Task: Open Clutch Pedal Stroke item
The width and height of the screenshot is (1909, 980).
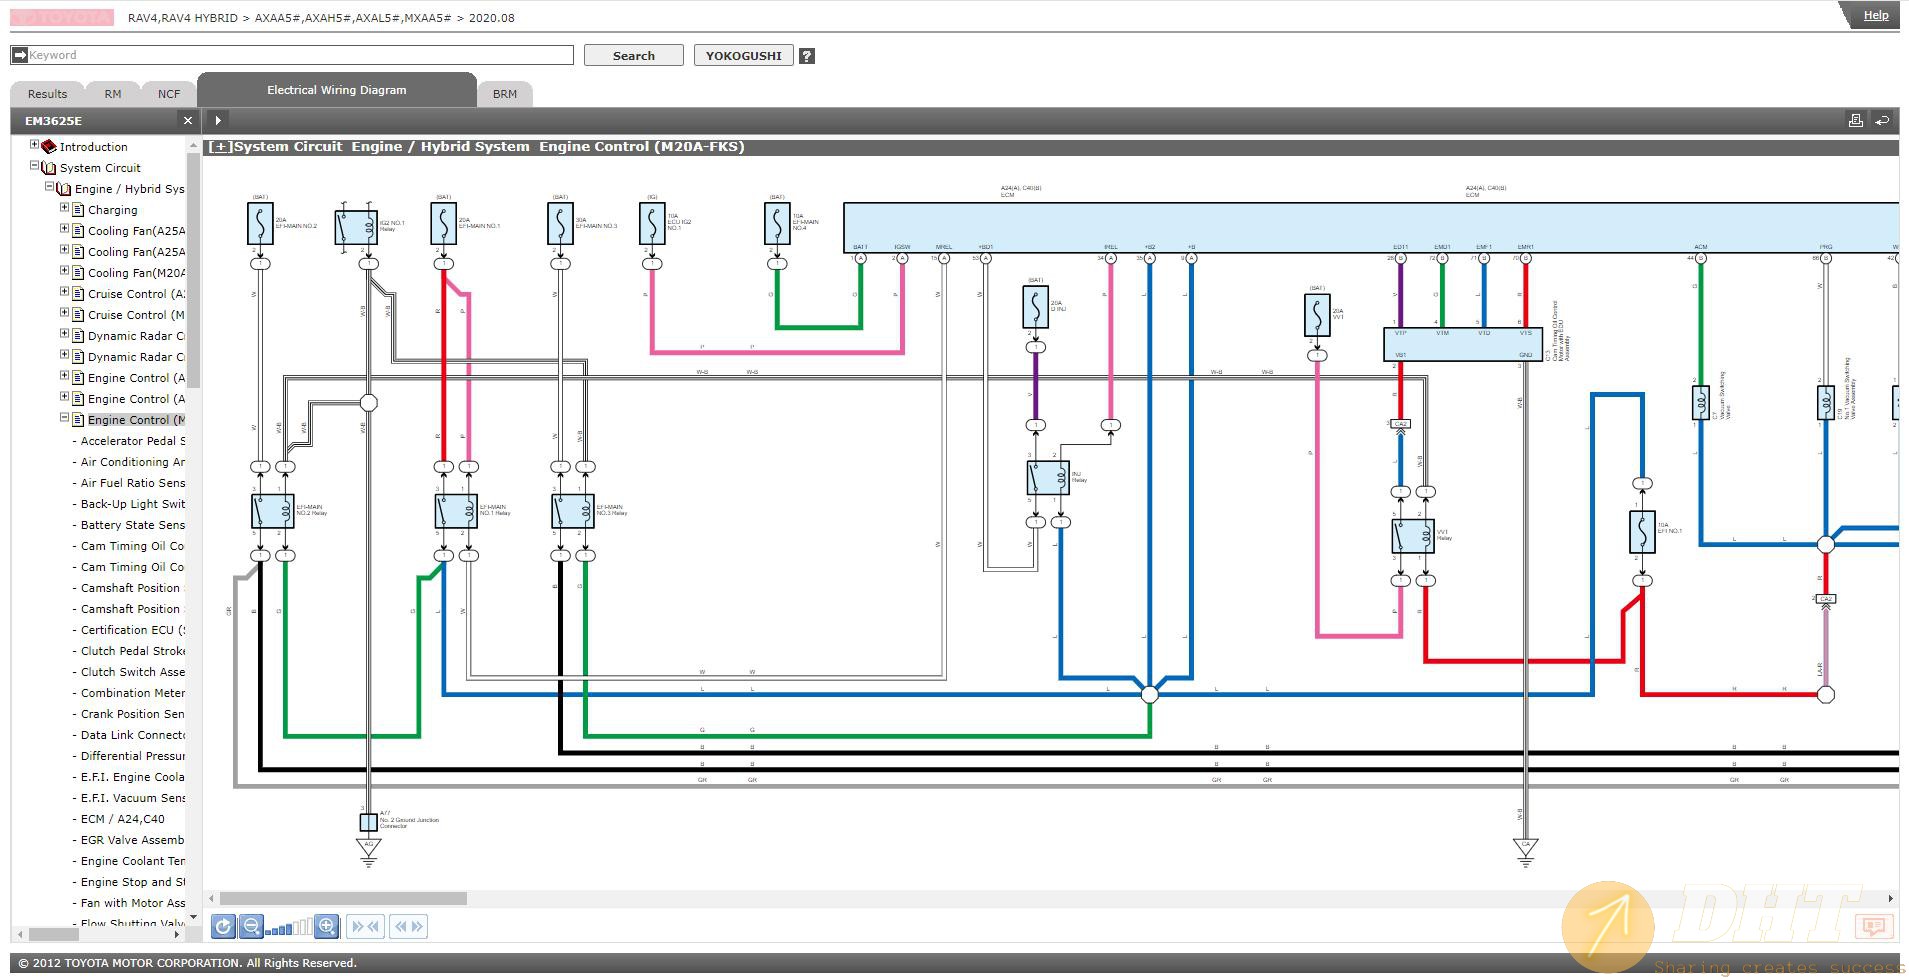Action: pos(132,651)
